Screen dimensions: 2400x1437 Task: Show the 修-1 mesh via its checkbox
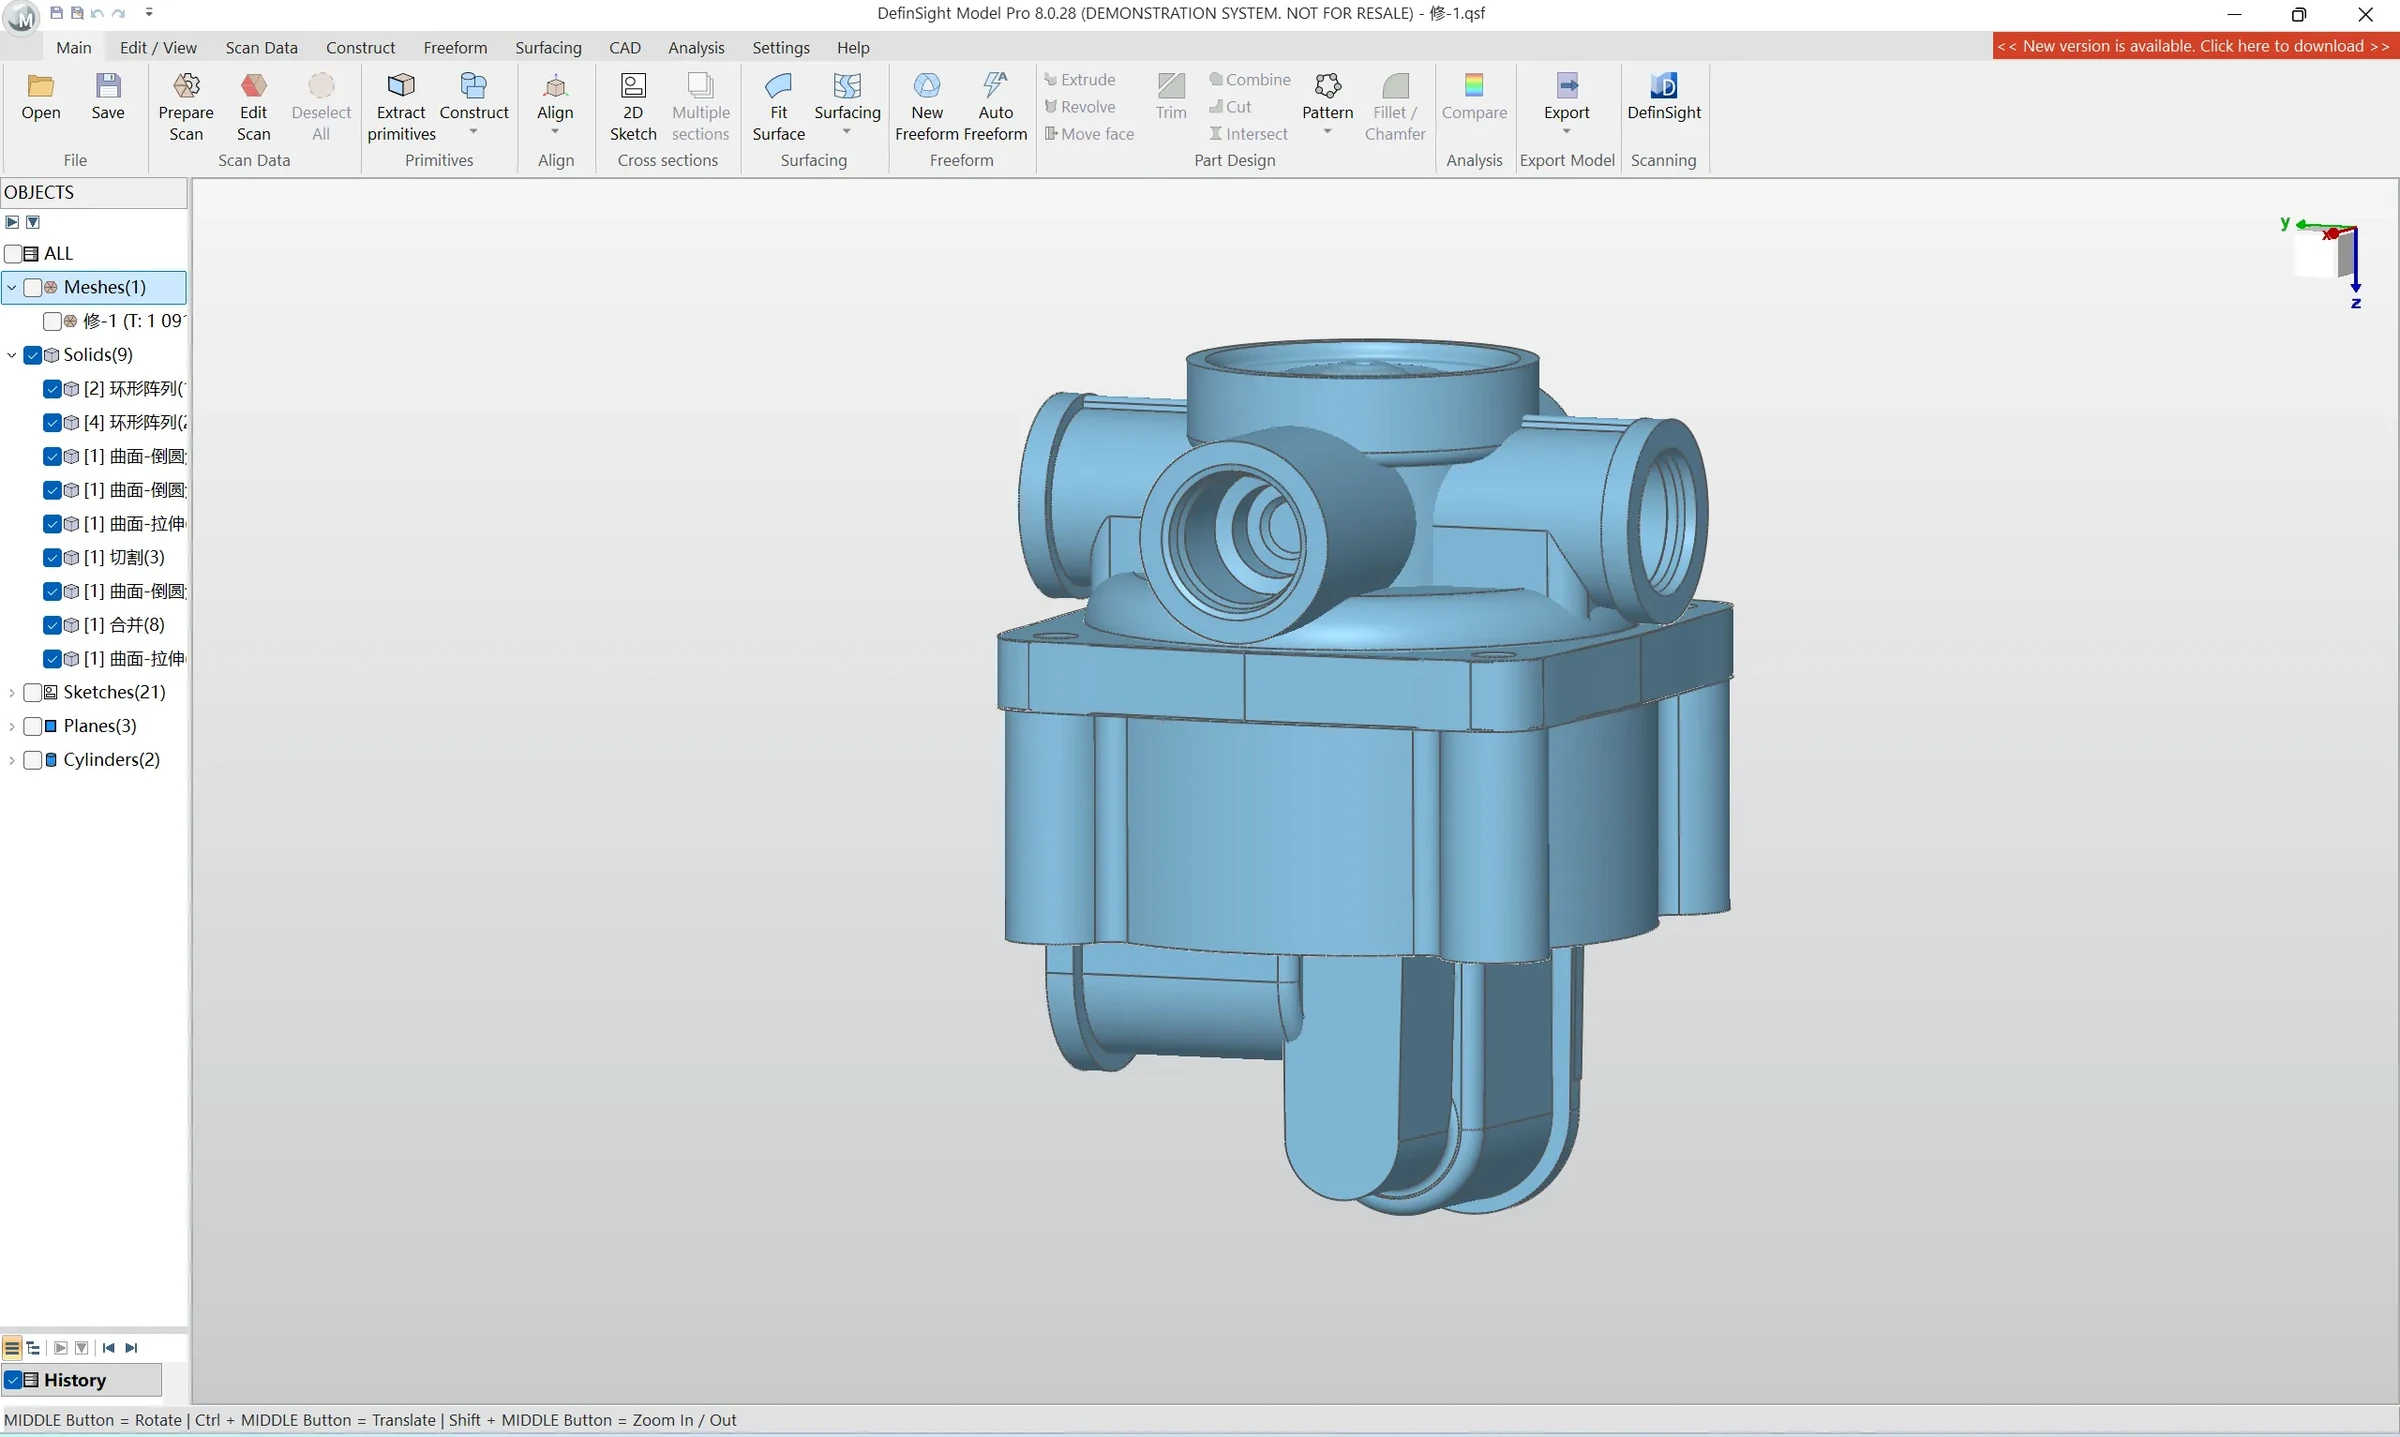[x=53, y=321]
